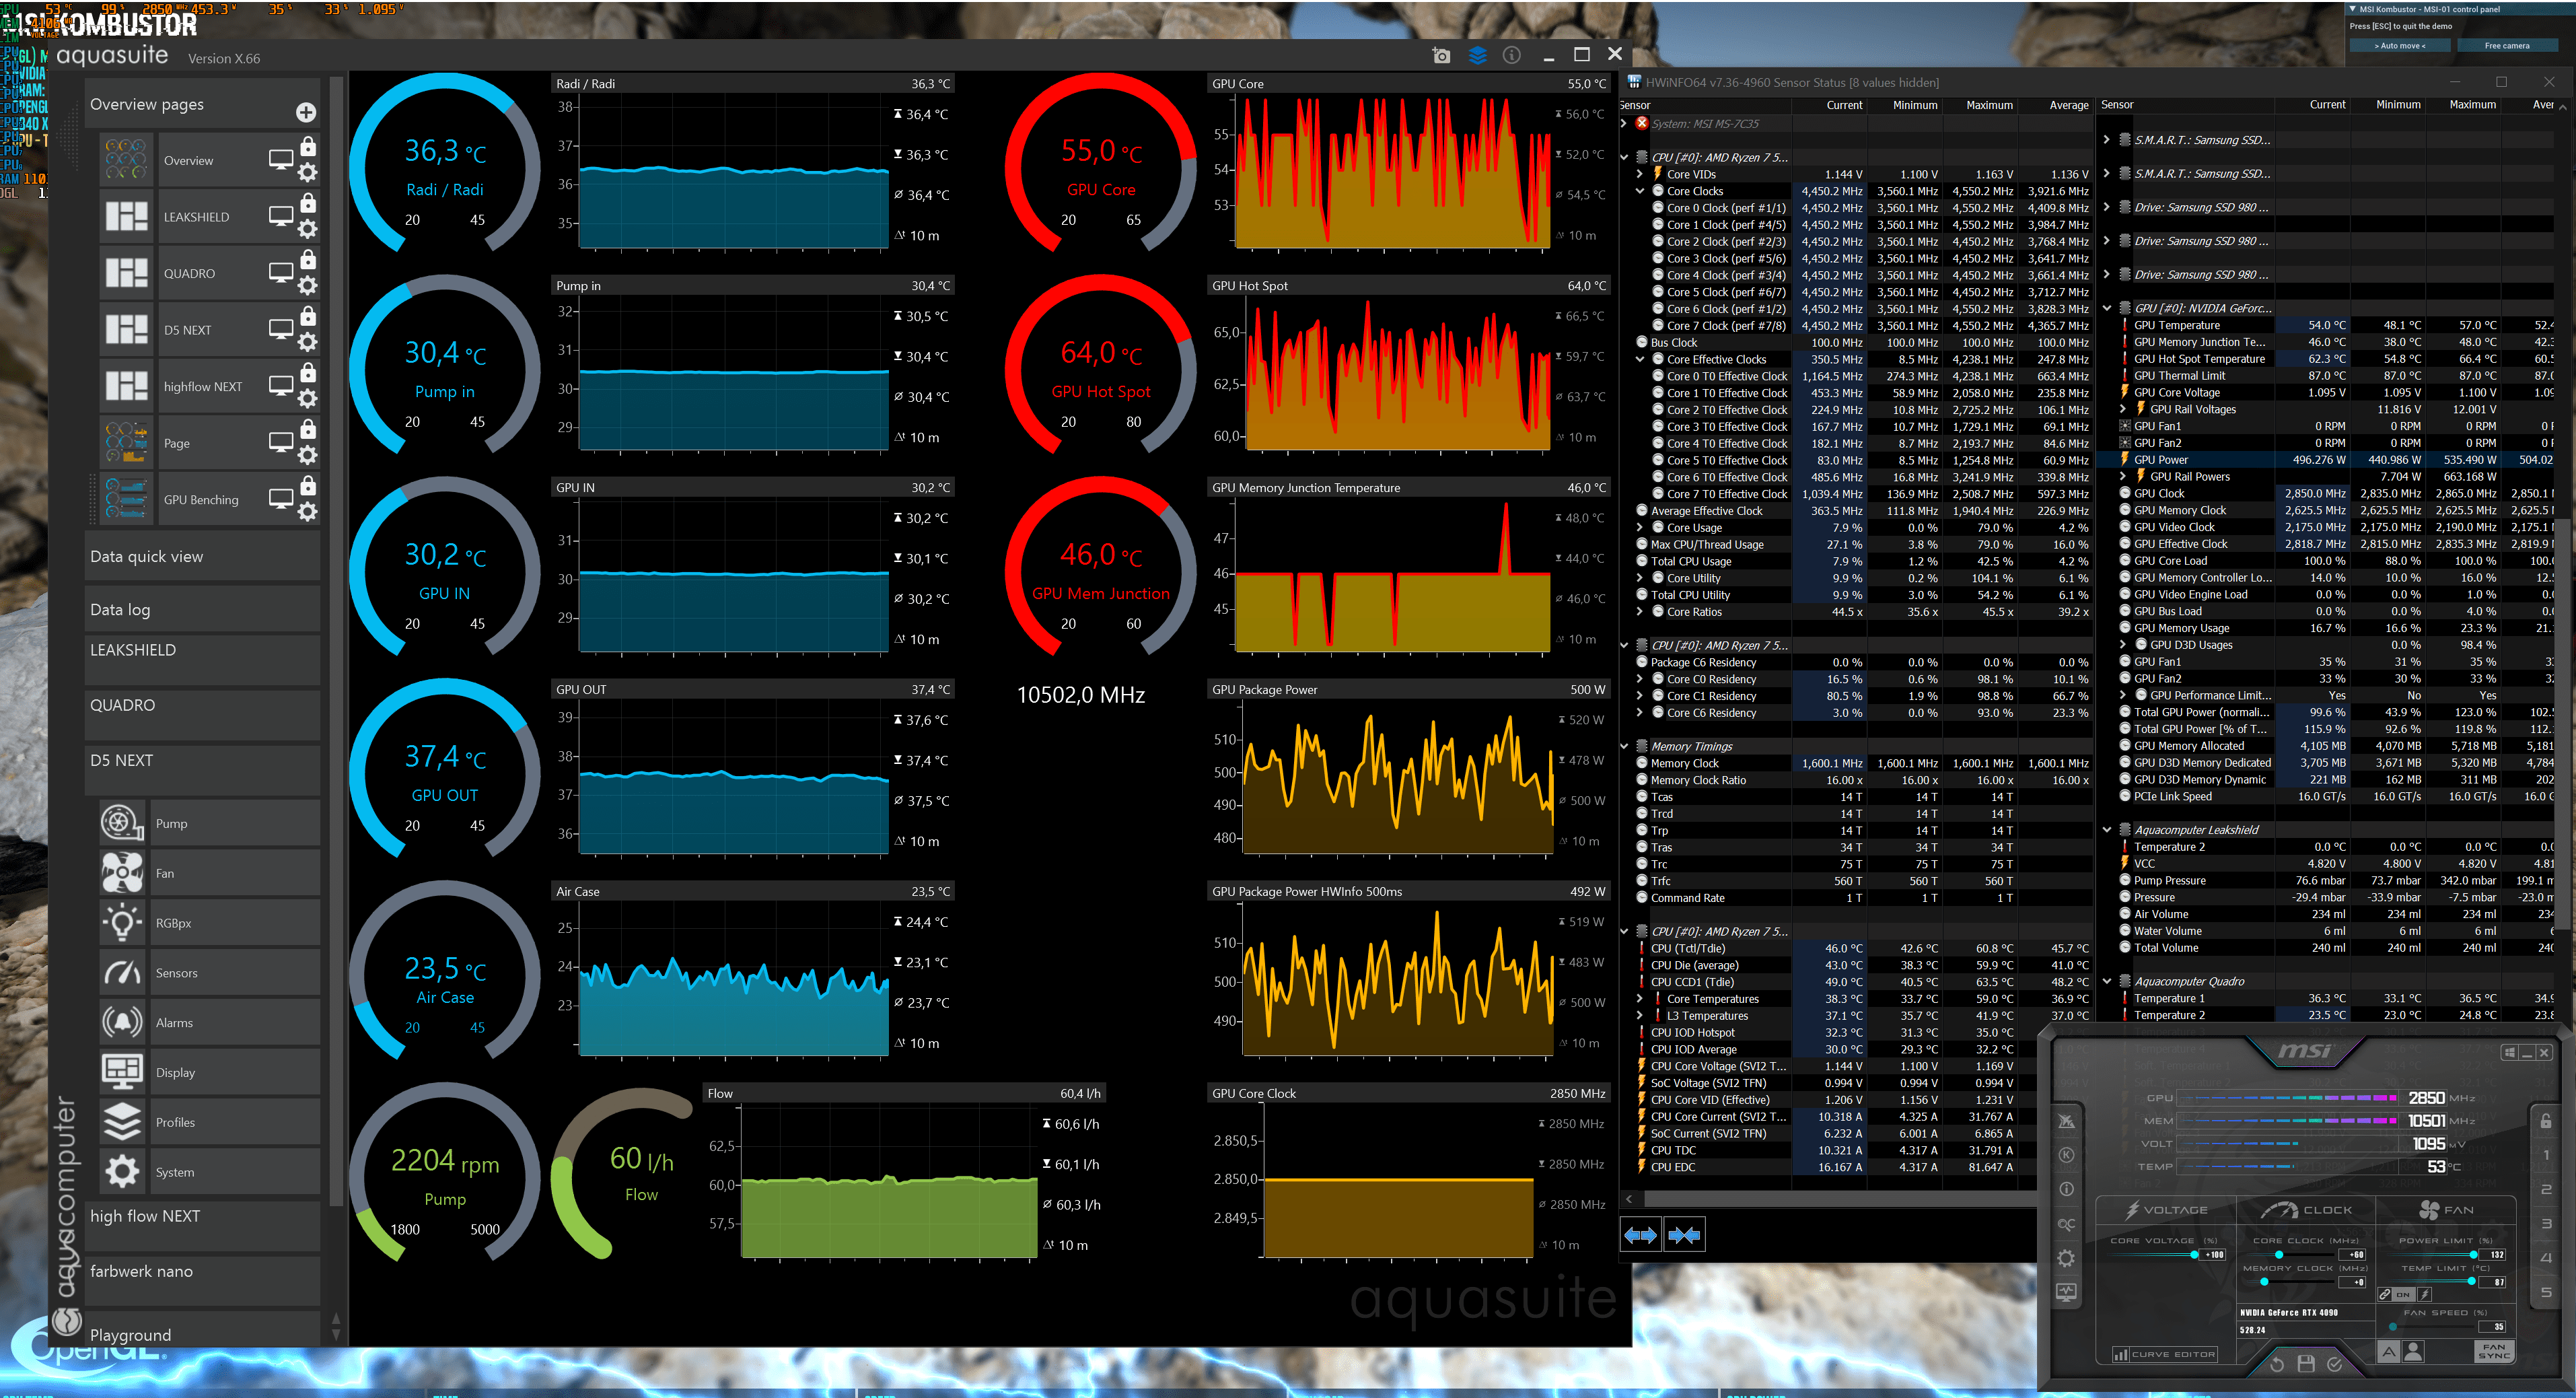Screen dimensions: 2576x1398
Task: Open D5 NEXT Display settings
Action: click(209, 1072)
